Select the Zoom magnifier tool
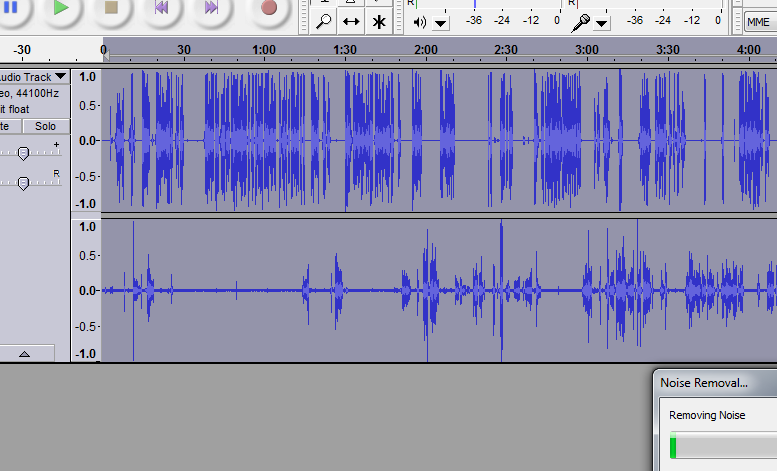 click(x=323, y=22)
